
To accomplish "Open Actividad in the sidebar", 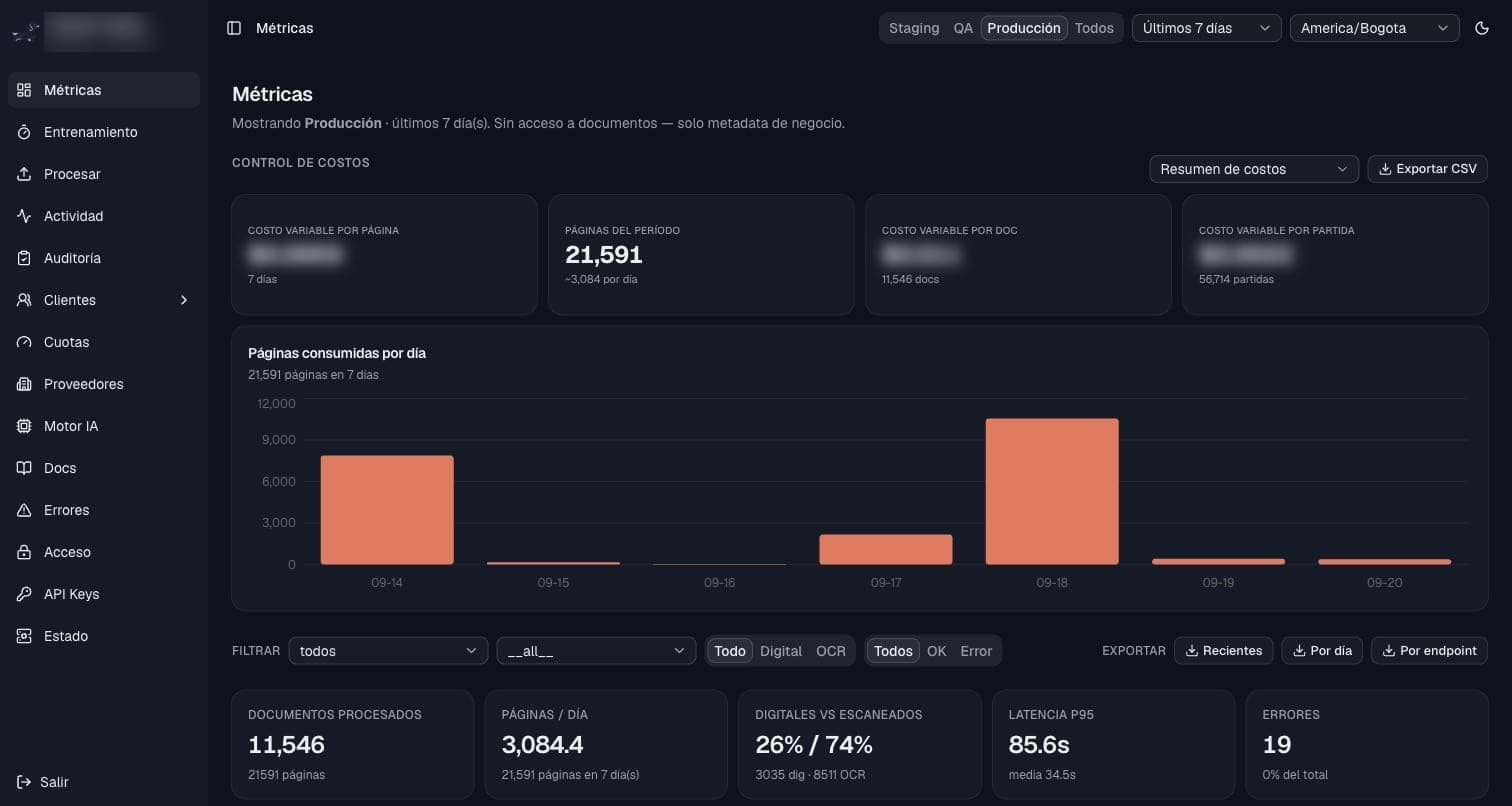I will pyautogui.click(x=104, y=216).
